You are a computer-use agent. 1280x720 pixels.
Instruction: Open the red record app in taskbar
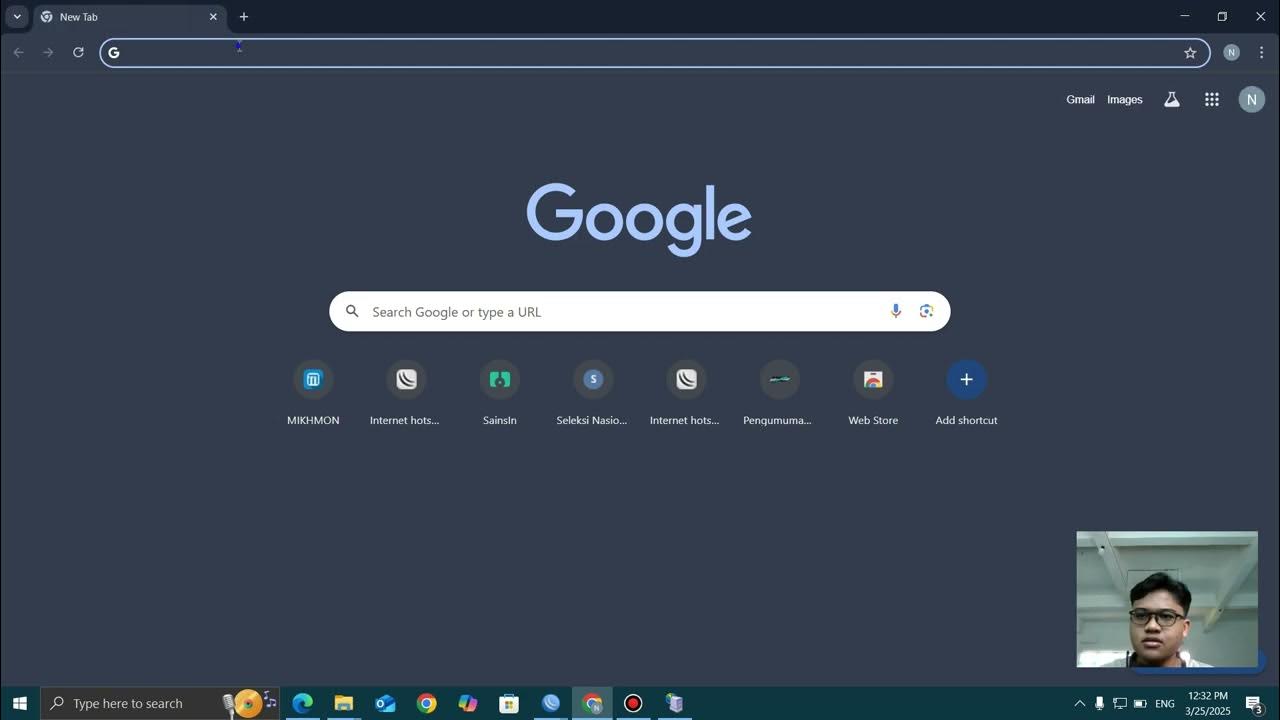click(x=633, y=703)
